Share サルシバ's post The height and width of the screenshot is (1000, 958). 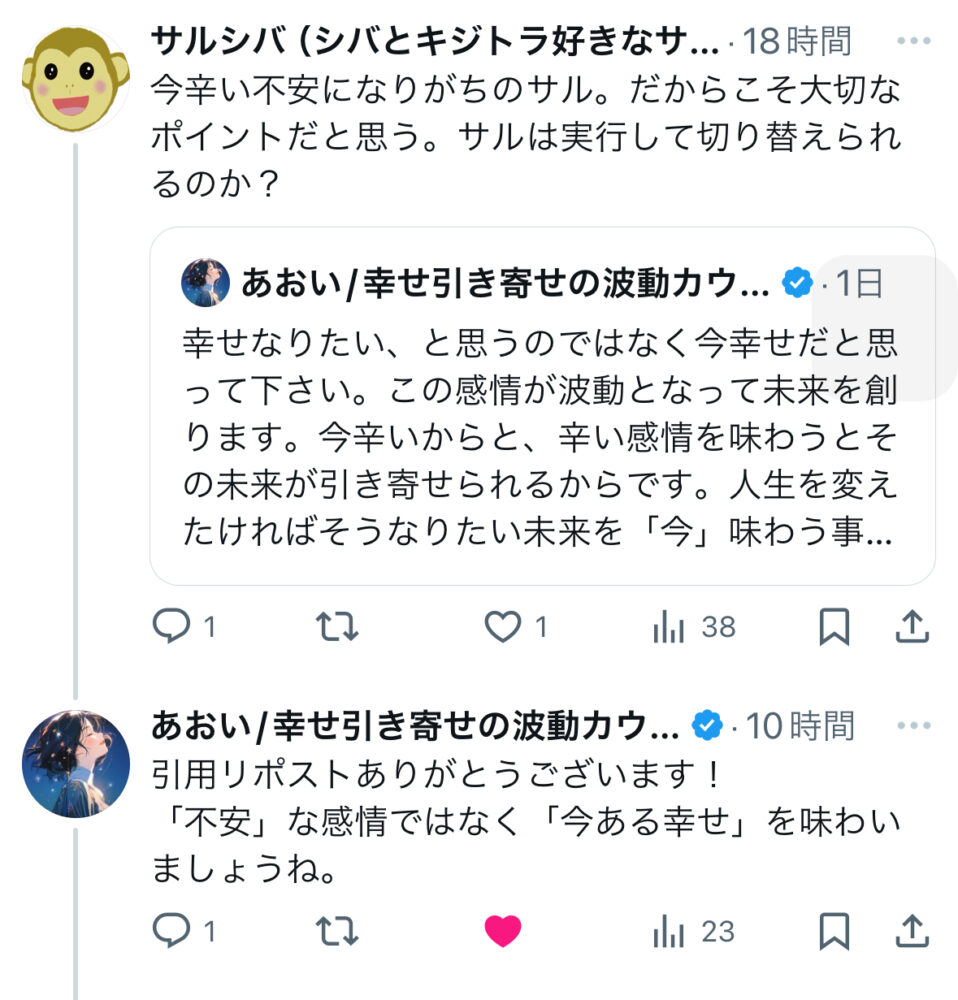pyautogui.click(x=911, y=627)
